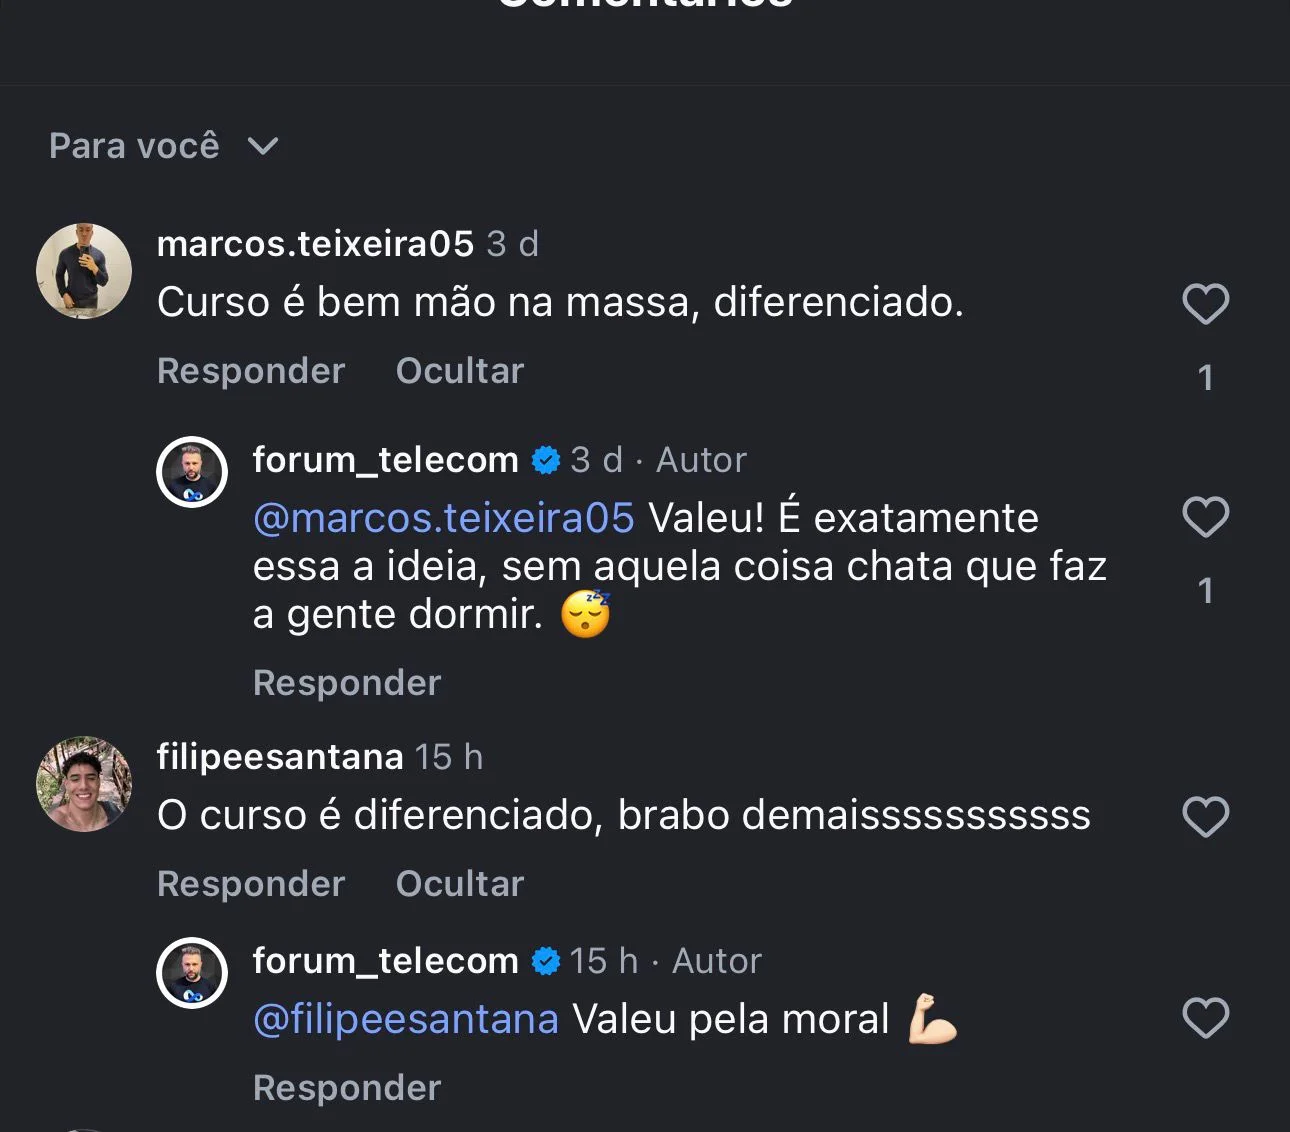
Task: Select the 'Para você' filter label
Action: pyautogui.click(x=134, y=146)
